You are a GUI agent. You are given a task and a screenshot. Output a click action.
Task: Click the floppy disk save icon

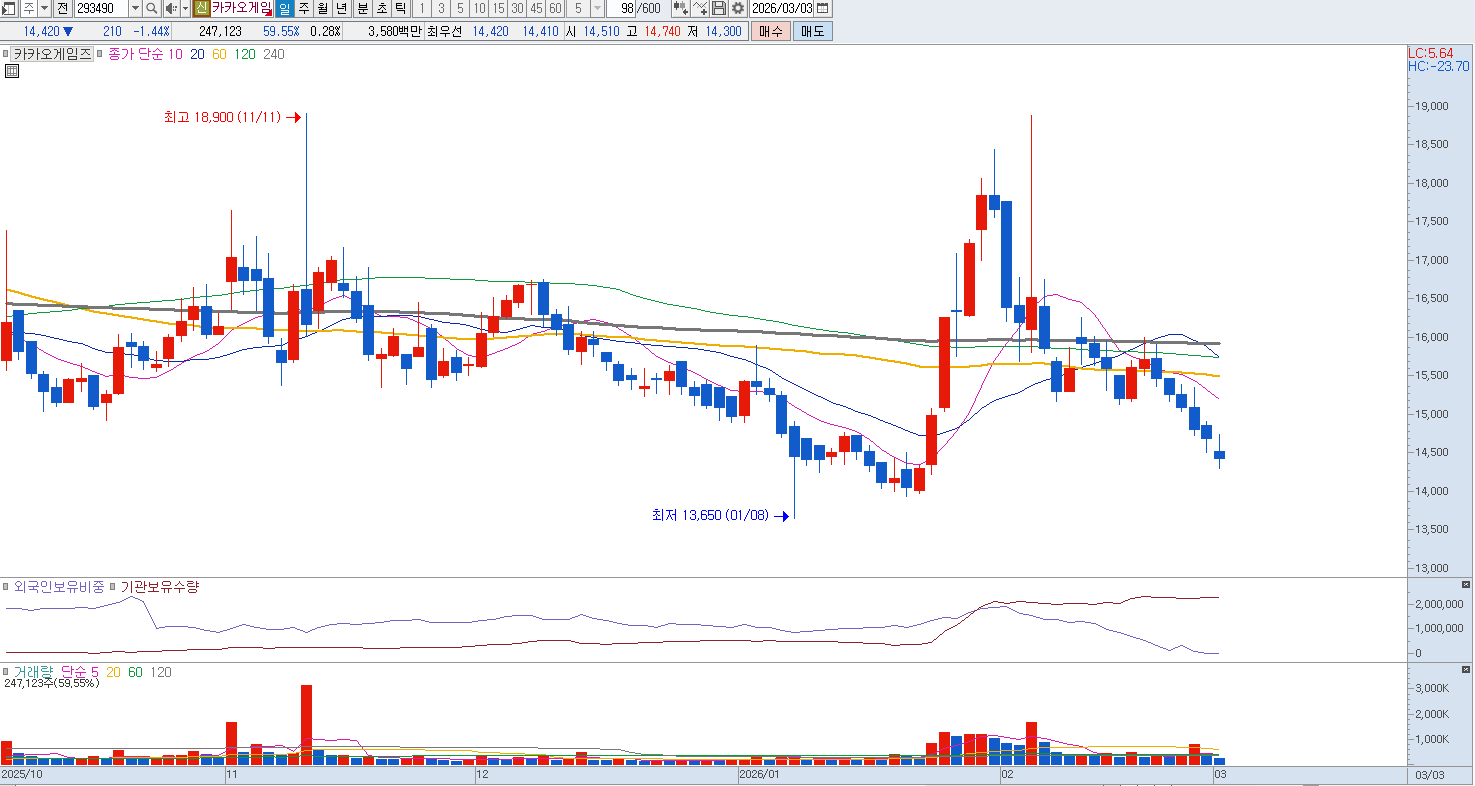(719, 8)
